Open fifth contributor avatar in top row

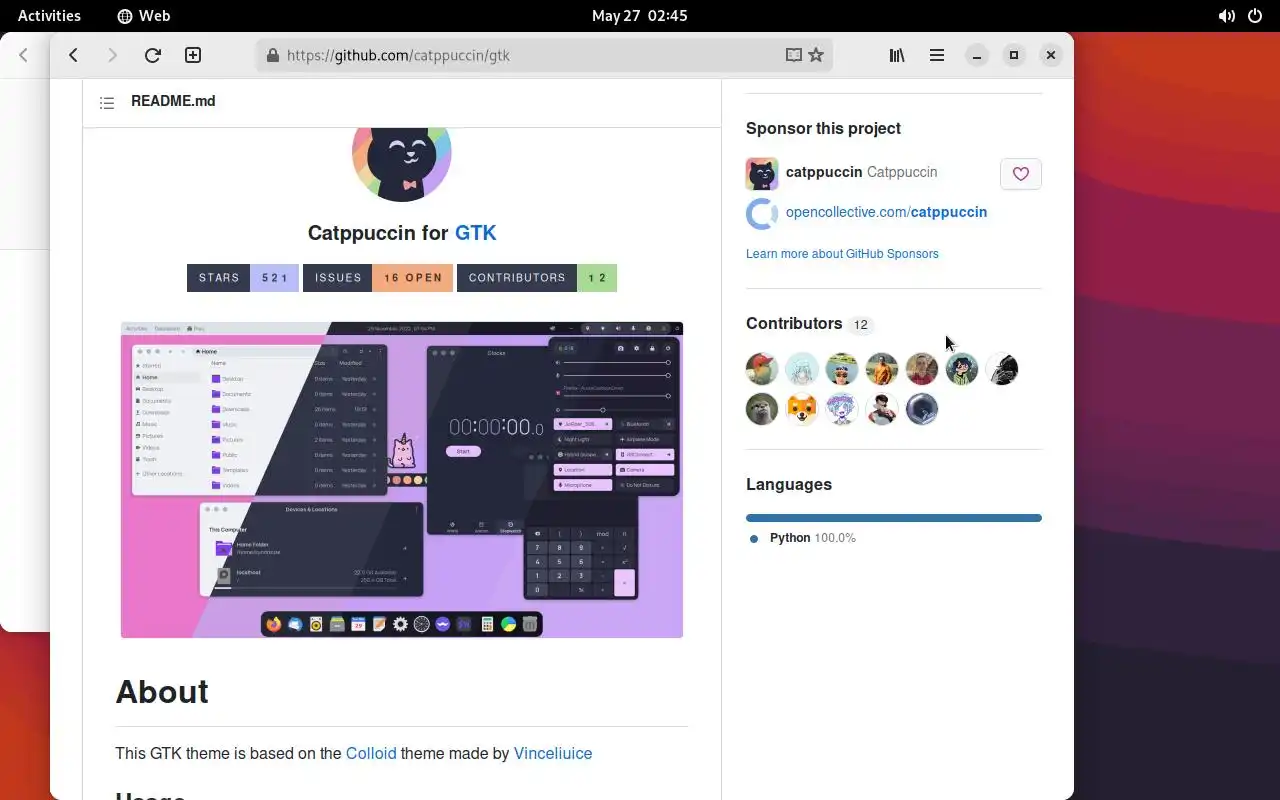[922, 369]
